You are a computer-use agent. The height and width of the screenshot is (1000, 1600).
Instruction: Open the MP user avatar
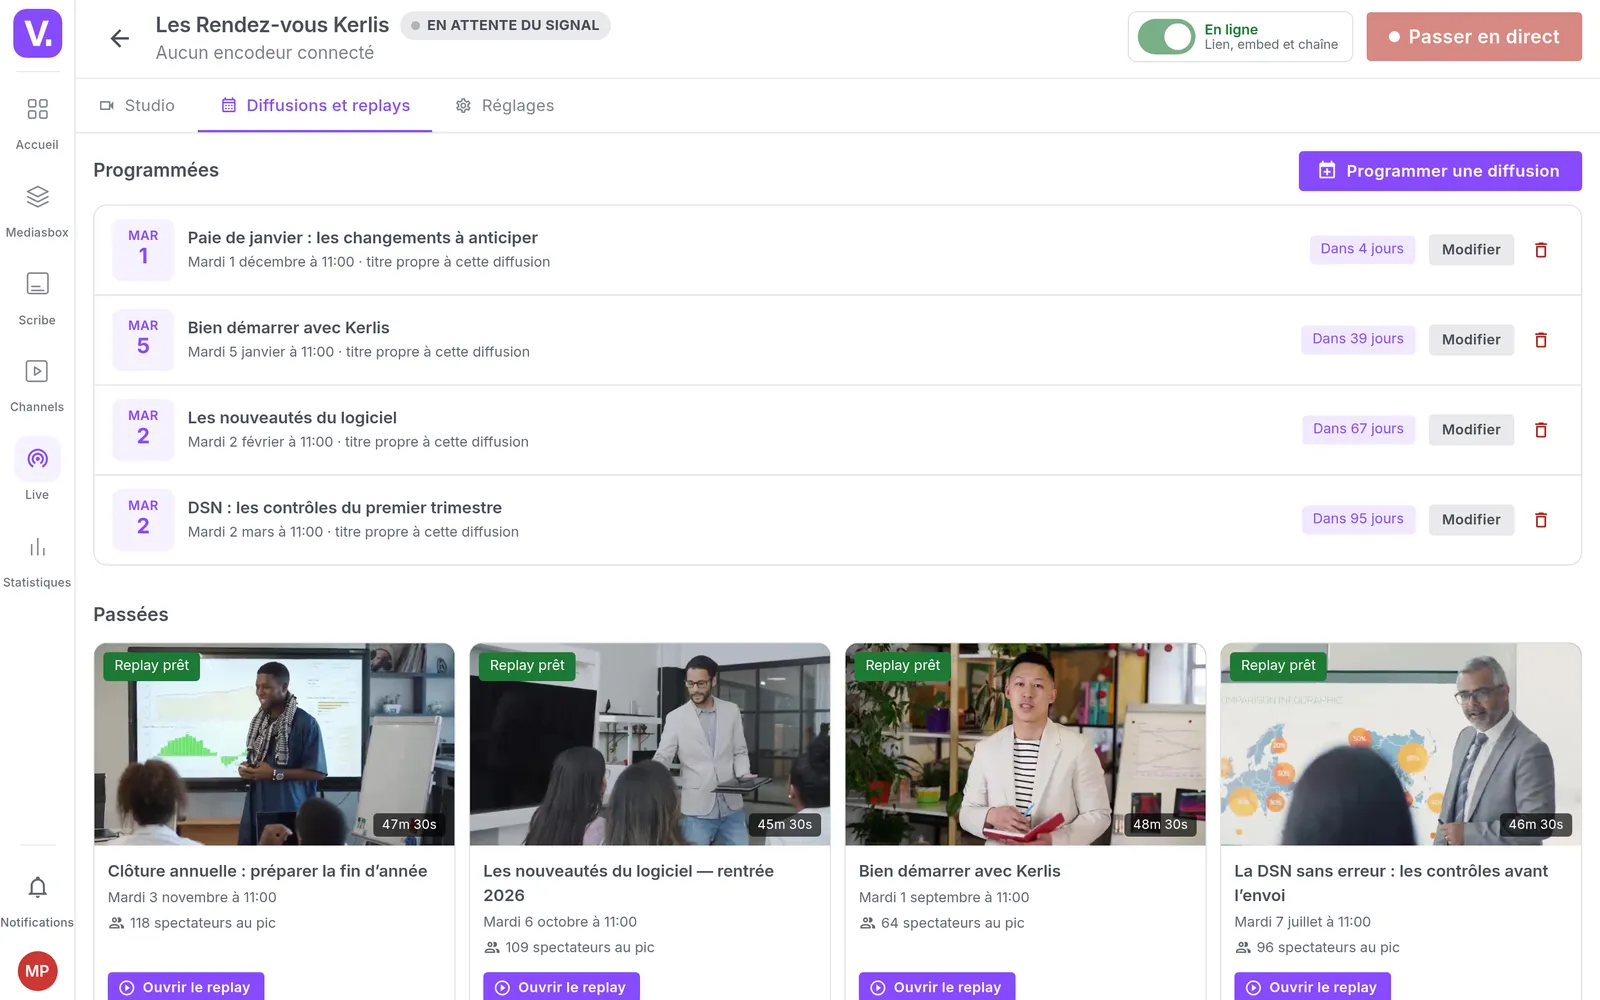(37, 971)
